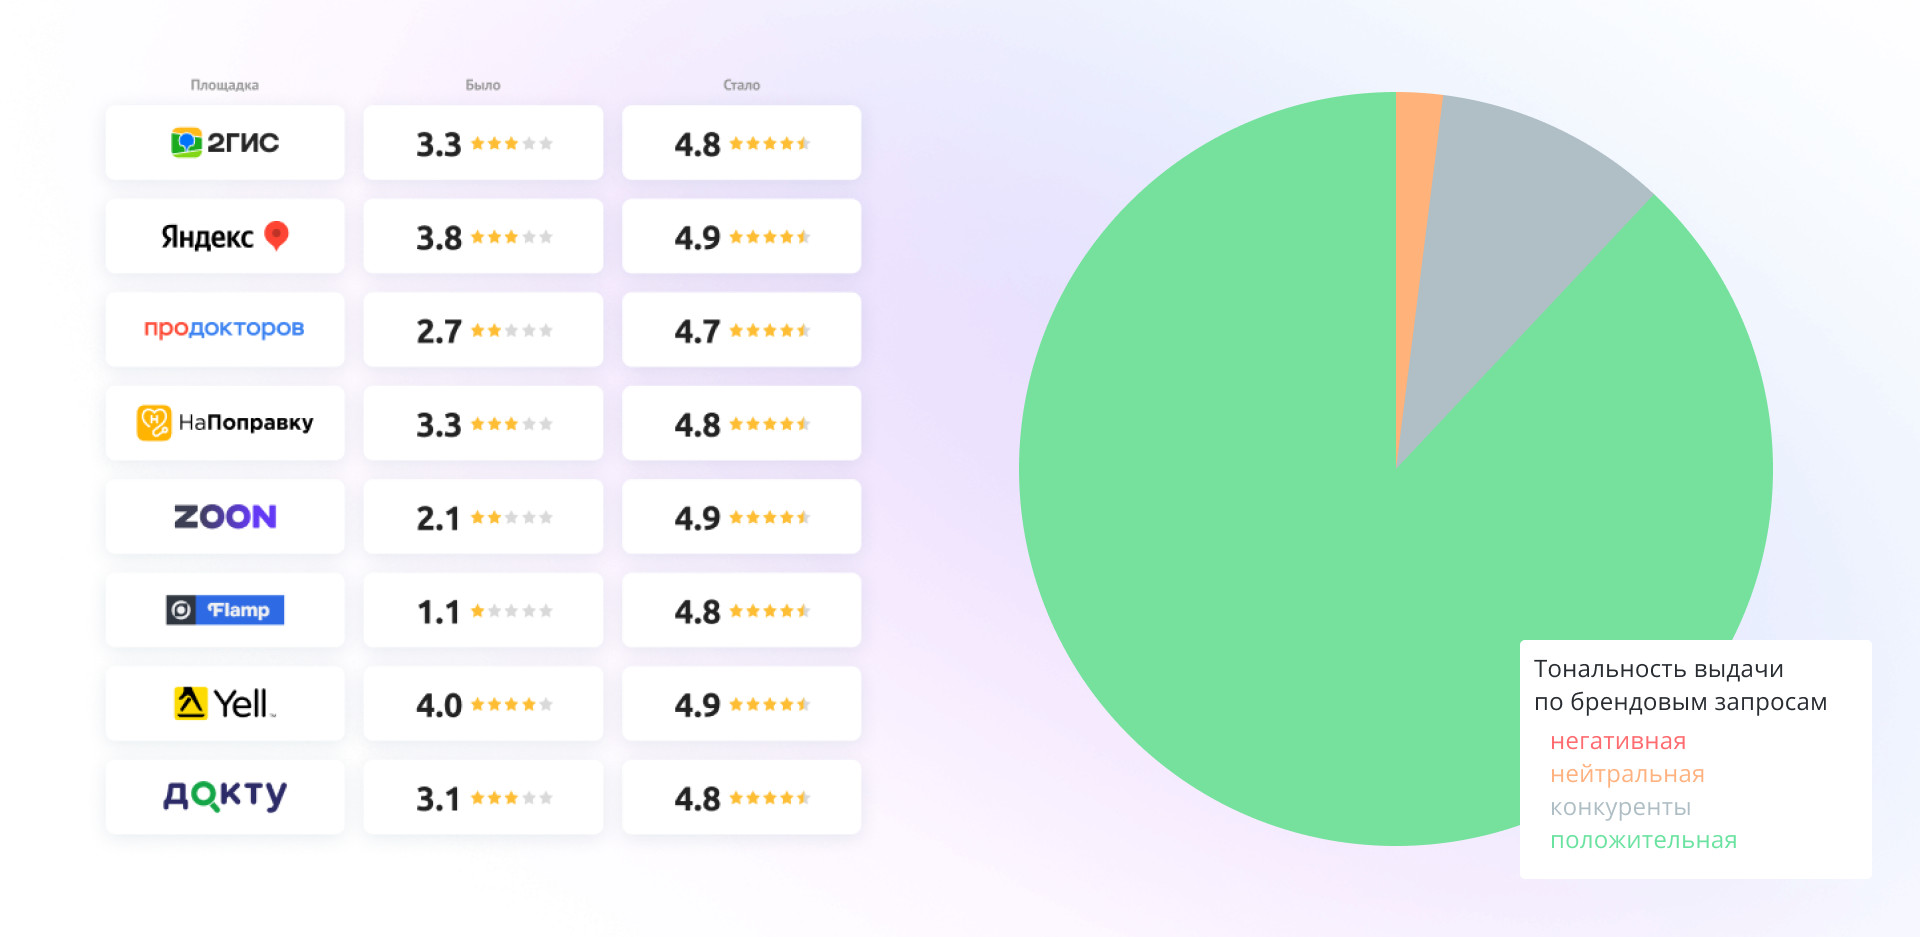This screenshot has height=937, width=1920.
Task: Click the ZOON logo
Action: coord(225,517)
